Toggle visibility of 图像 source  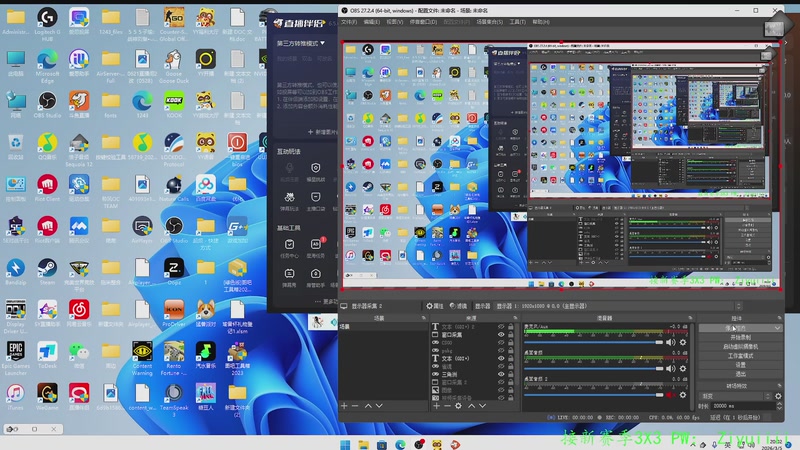(501, 390)
